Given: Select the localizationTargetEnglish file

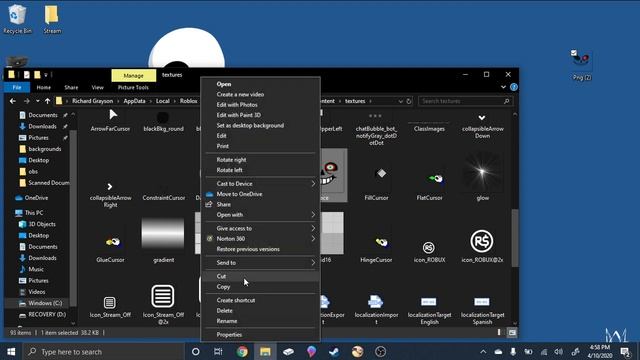Looking at the screenshot, I should [x=429, y=310].
